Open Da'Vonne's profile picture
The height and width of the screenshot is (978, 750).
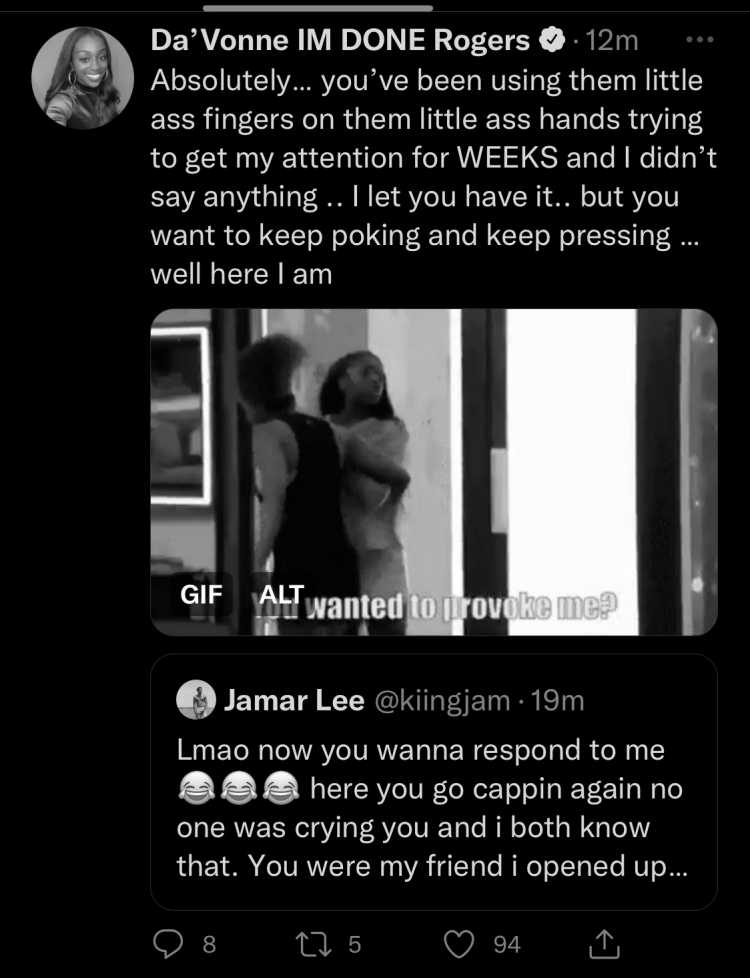82,78
